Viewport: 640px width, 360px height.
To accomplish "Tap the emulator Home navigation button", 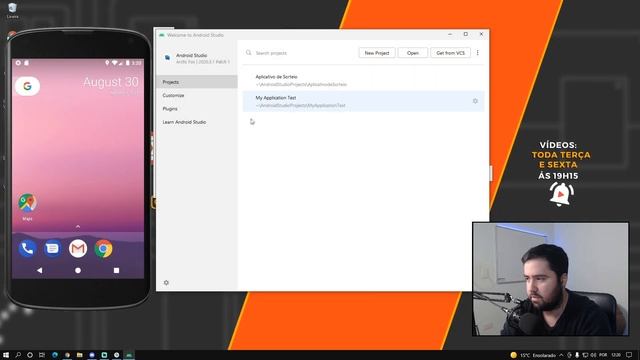I will tap(78, 270).
